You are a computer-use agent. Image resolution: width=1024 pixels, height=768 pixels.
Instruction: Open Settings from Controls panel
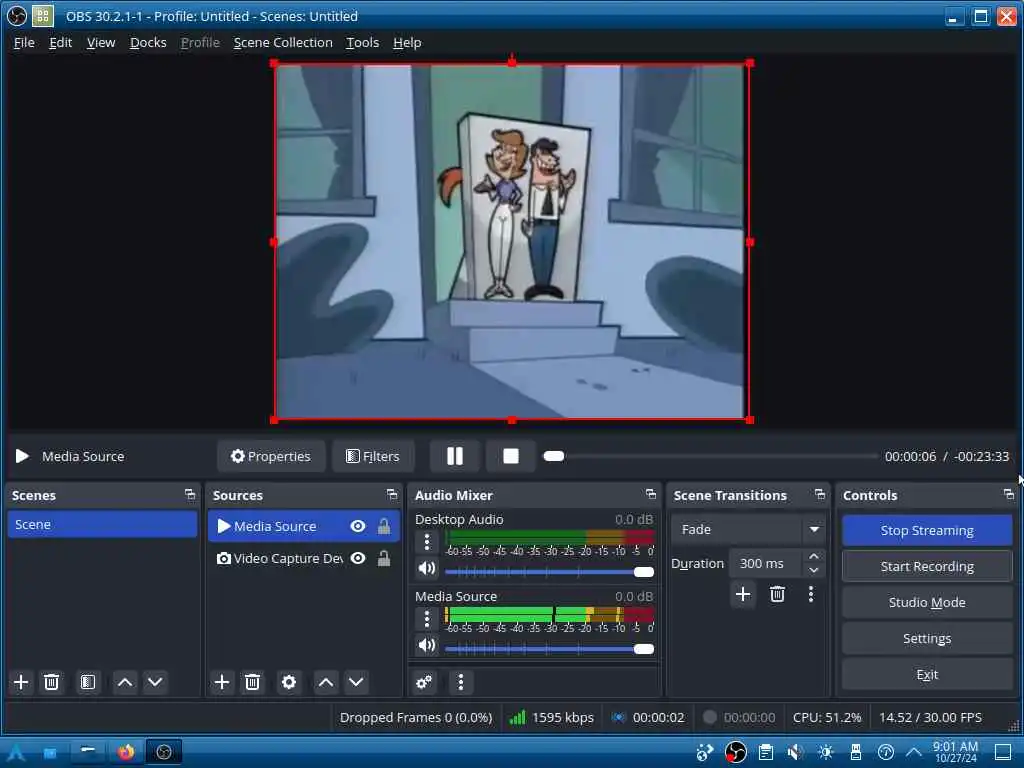click(x=927, y=638)
